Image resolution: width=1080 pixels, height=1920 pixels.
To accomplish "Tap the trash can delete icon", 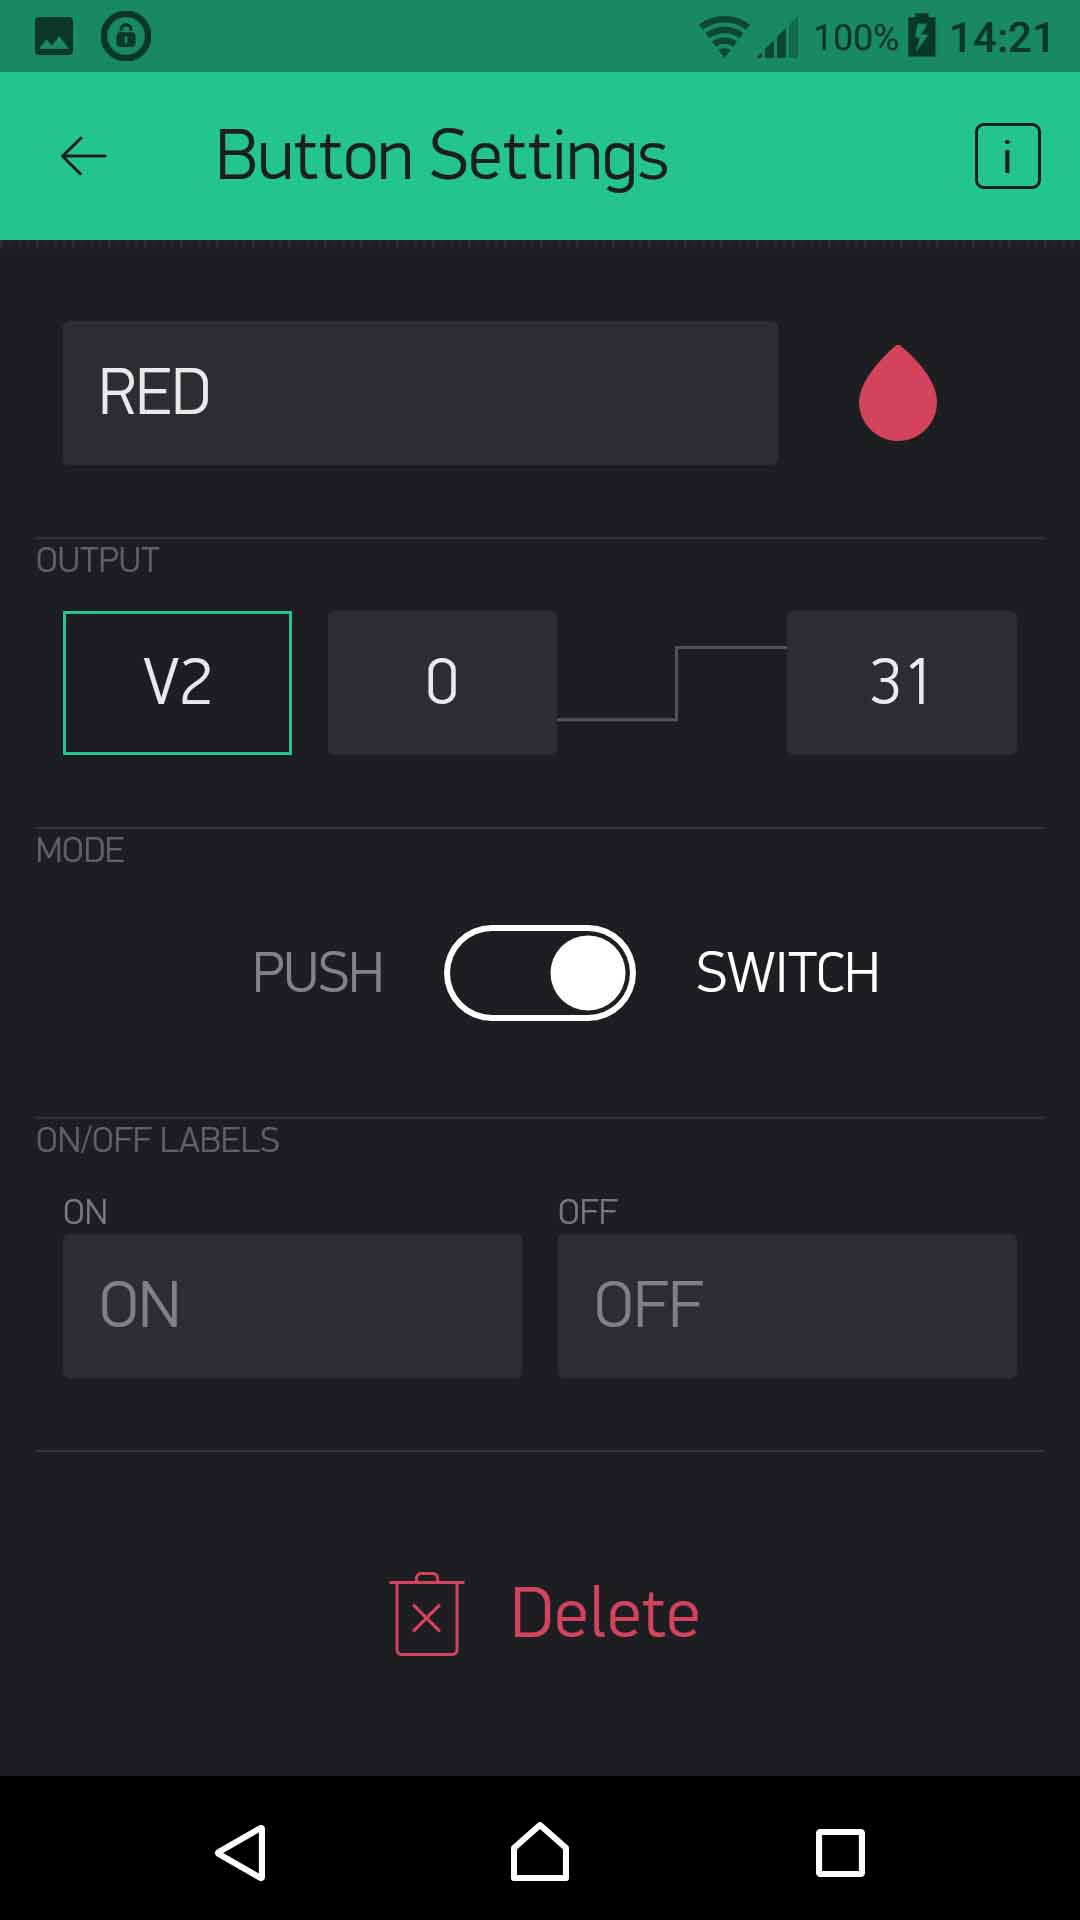I will (427, 1614).
